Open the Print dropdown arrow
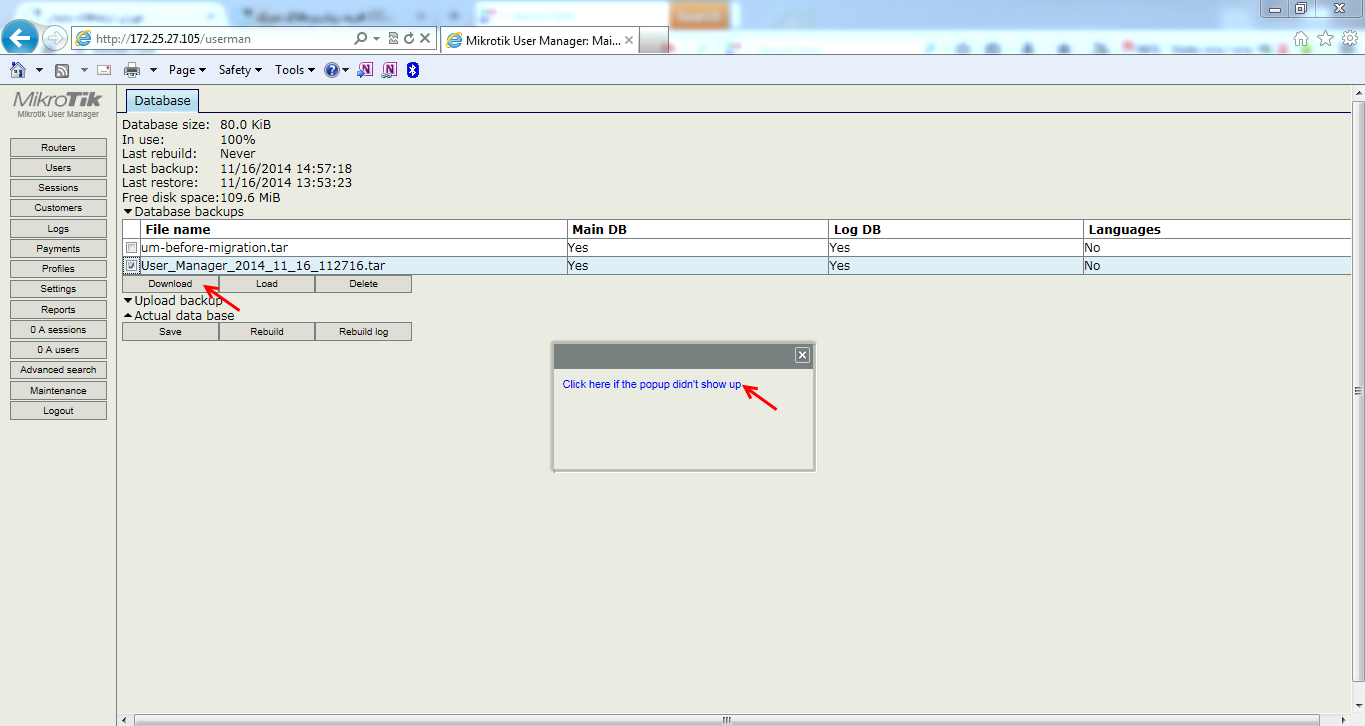Image resolution: width=1365 pixels, height=726 pixels. [x=154, y=70]
